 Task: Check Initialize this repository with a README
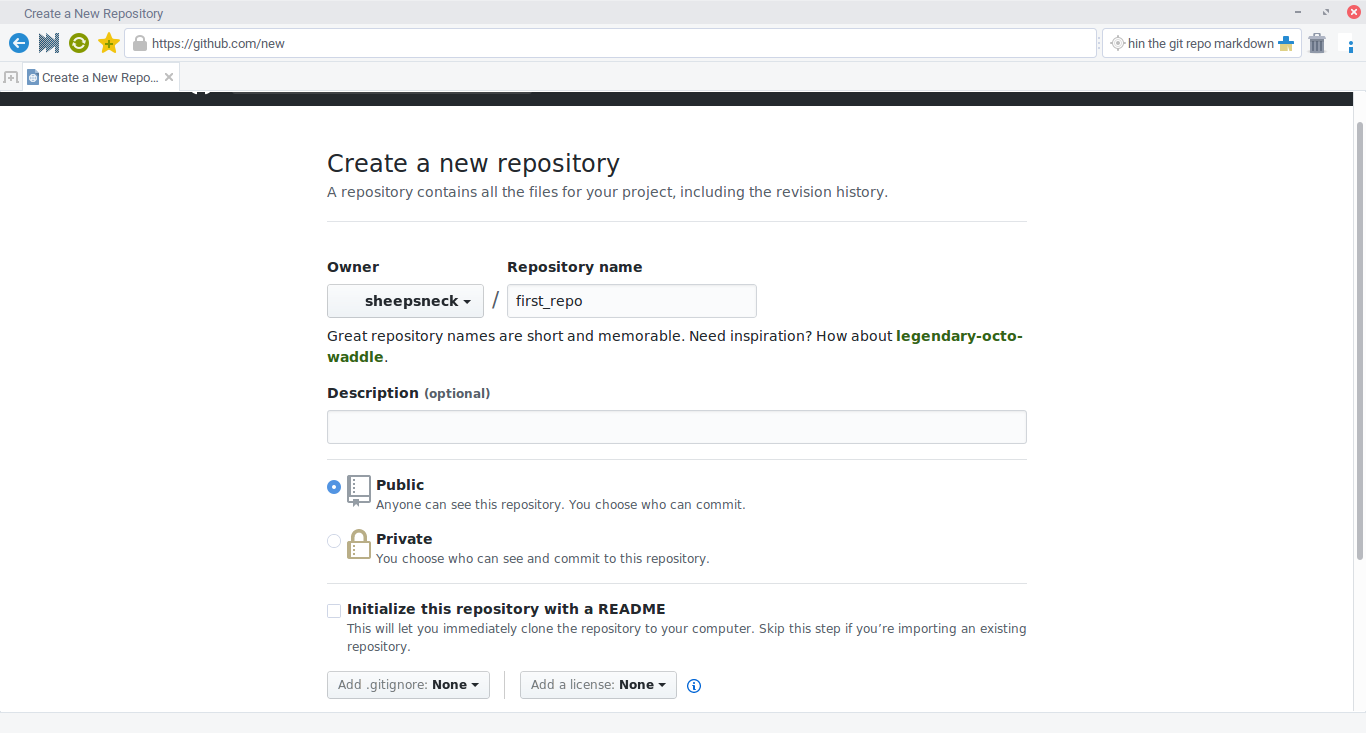point(334,610)
